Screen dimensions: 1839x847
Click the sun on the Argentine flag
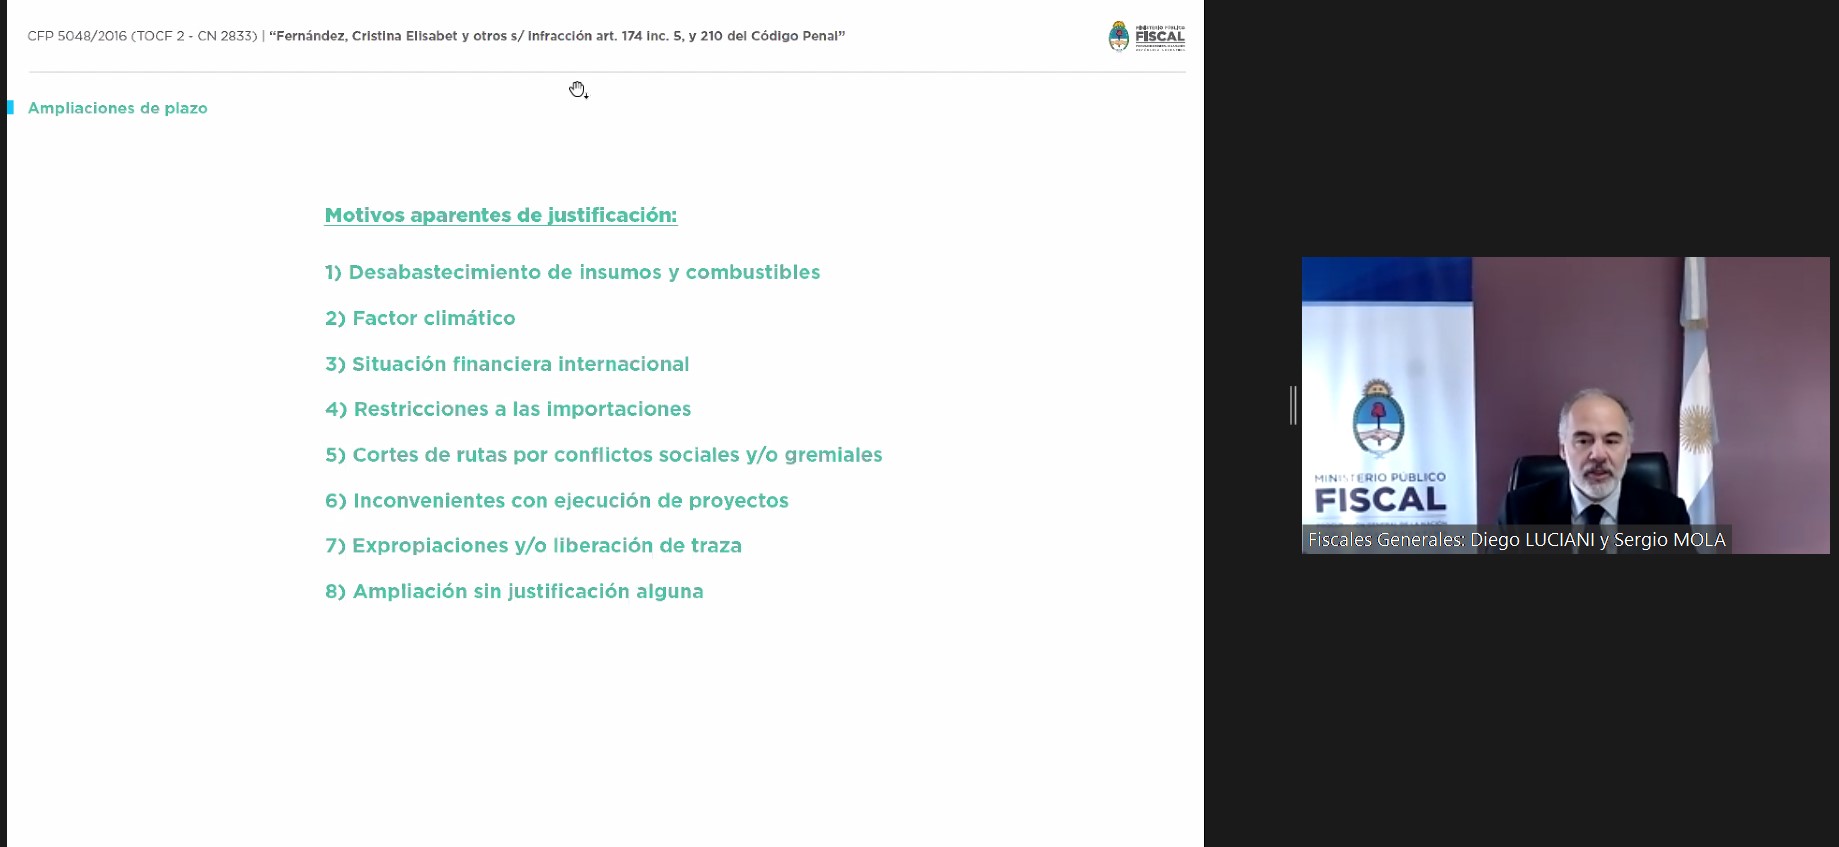point(1696,427)
